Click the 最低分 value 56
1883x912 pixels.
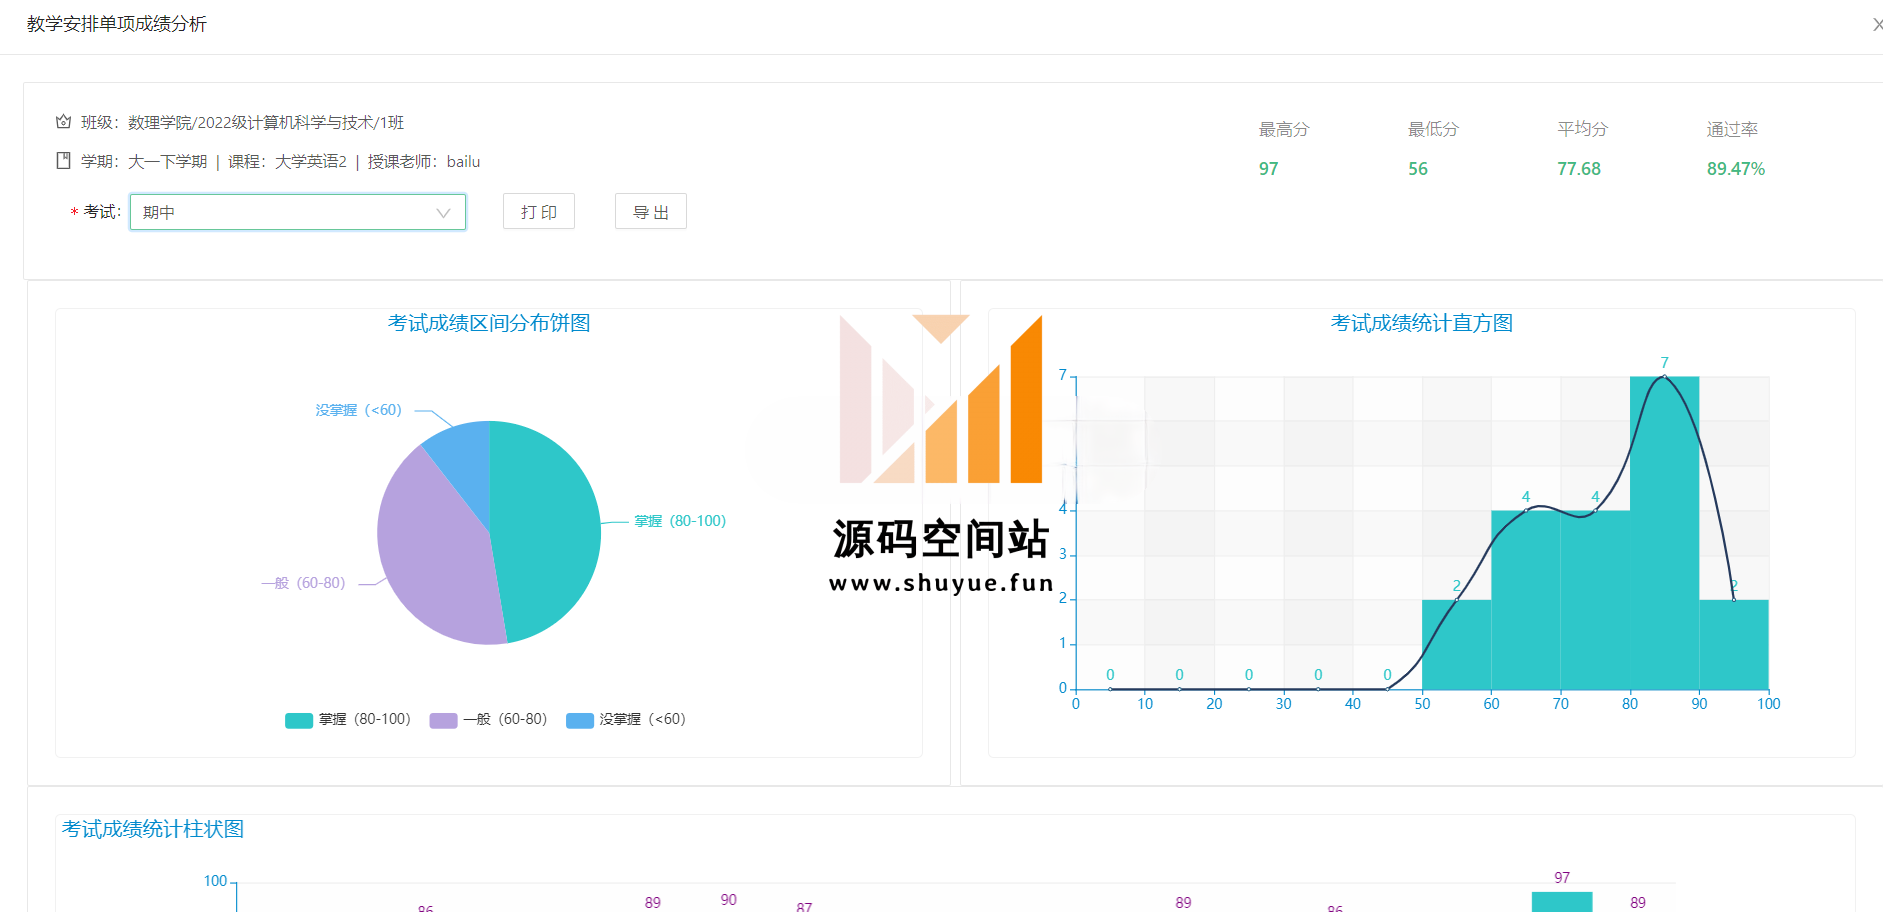1418,169
